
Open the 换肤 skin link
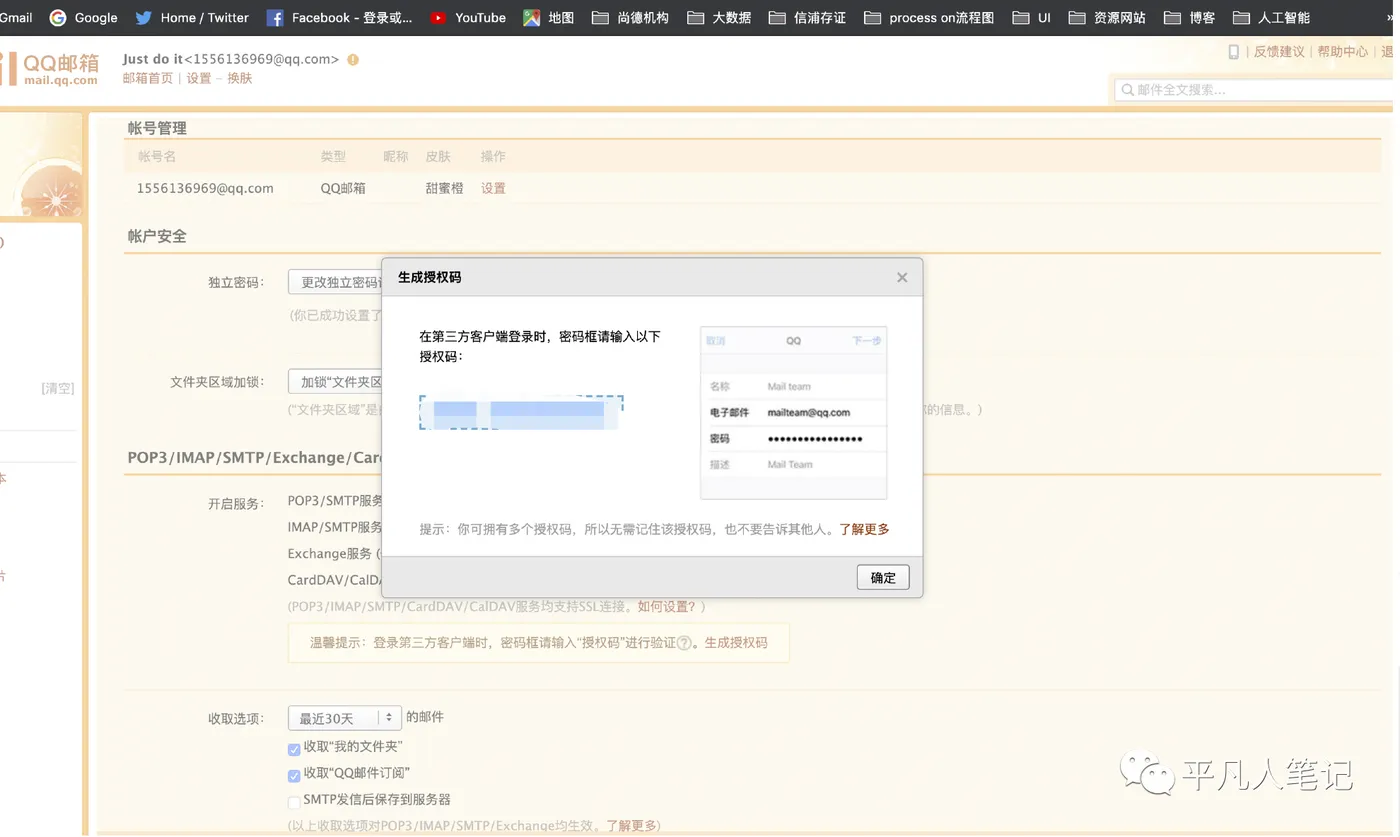[x=240, y=78]
